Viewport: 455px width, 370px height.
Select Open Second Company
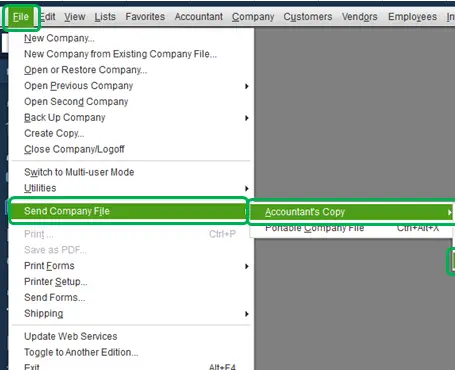[131, 102]
